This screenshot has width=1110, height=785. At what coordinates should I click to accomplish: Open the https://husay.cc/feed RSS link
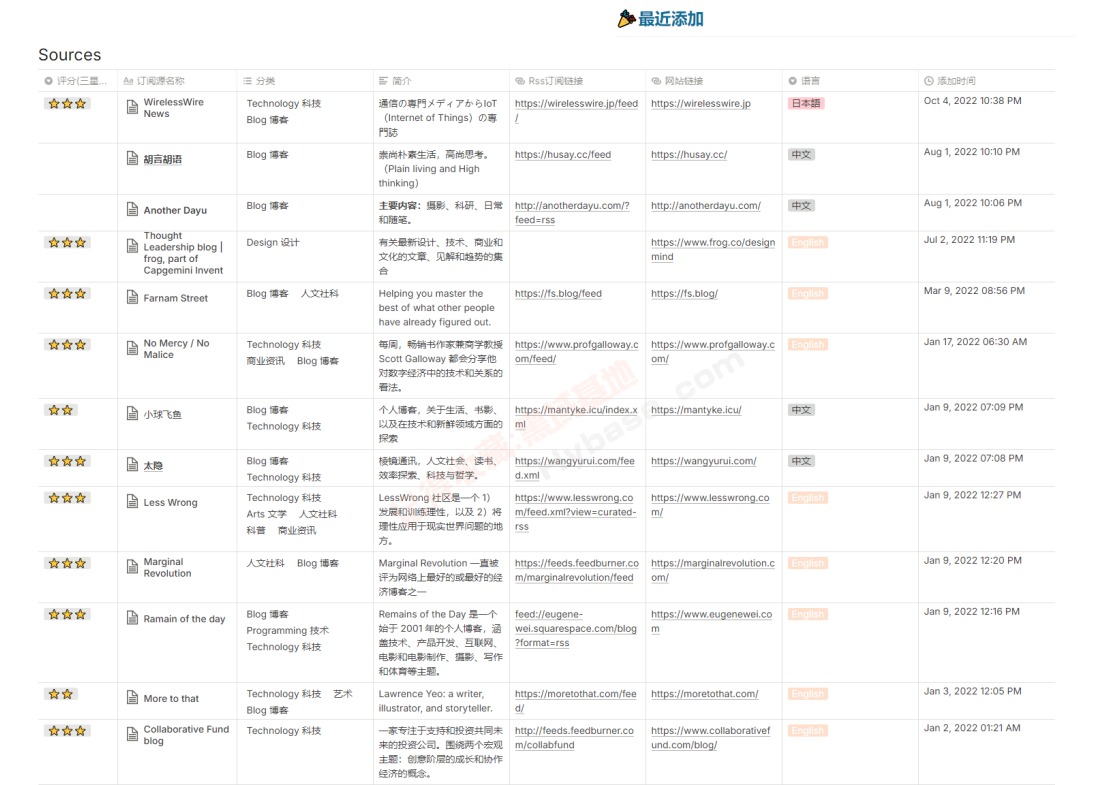click(563, 155)
